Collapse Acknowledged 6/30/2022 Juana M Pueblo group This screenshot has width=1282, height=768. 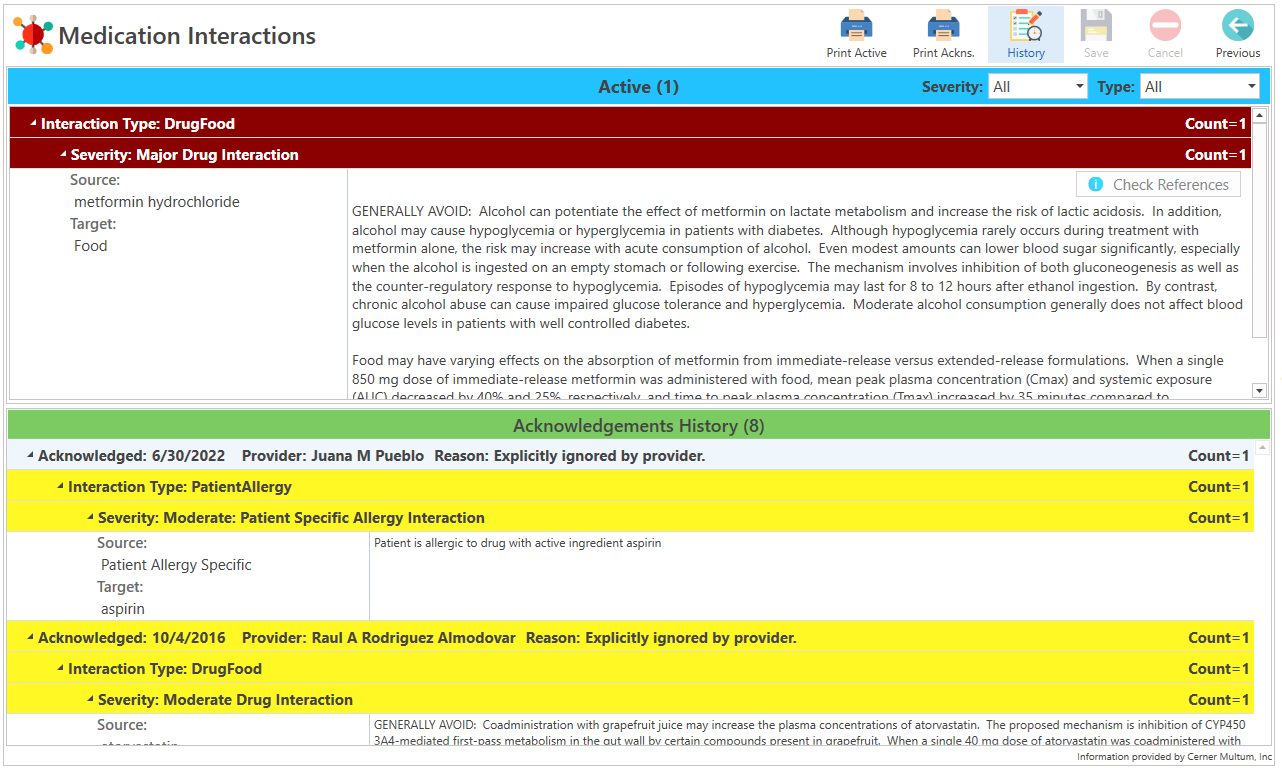(31, 456)
